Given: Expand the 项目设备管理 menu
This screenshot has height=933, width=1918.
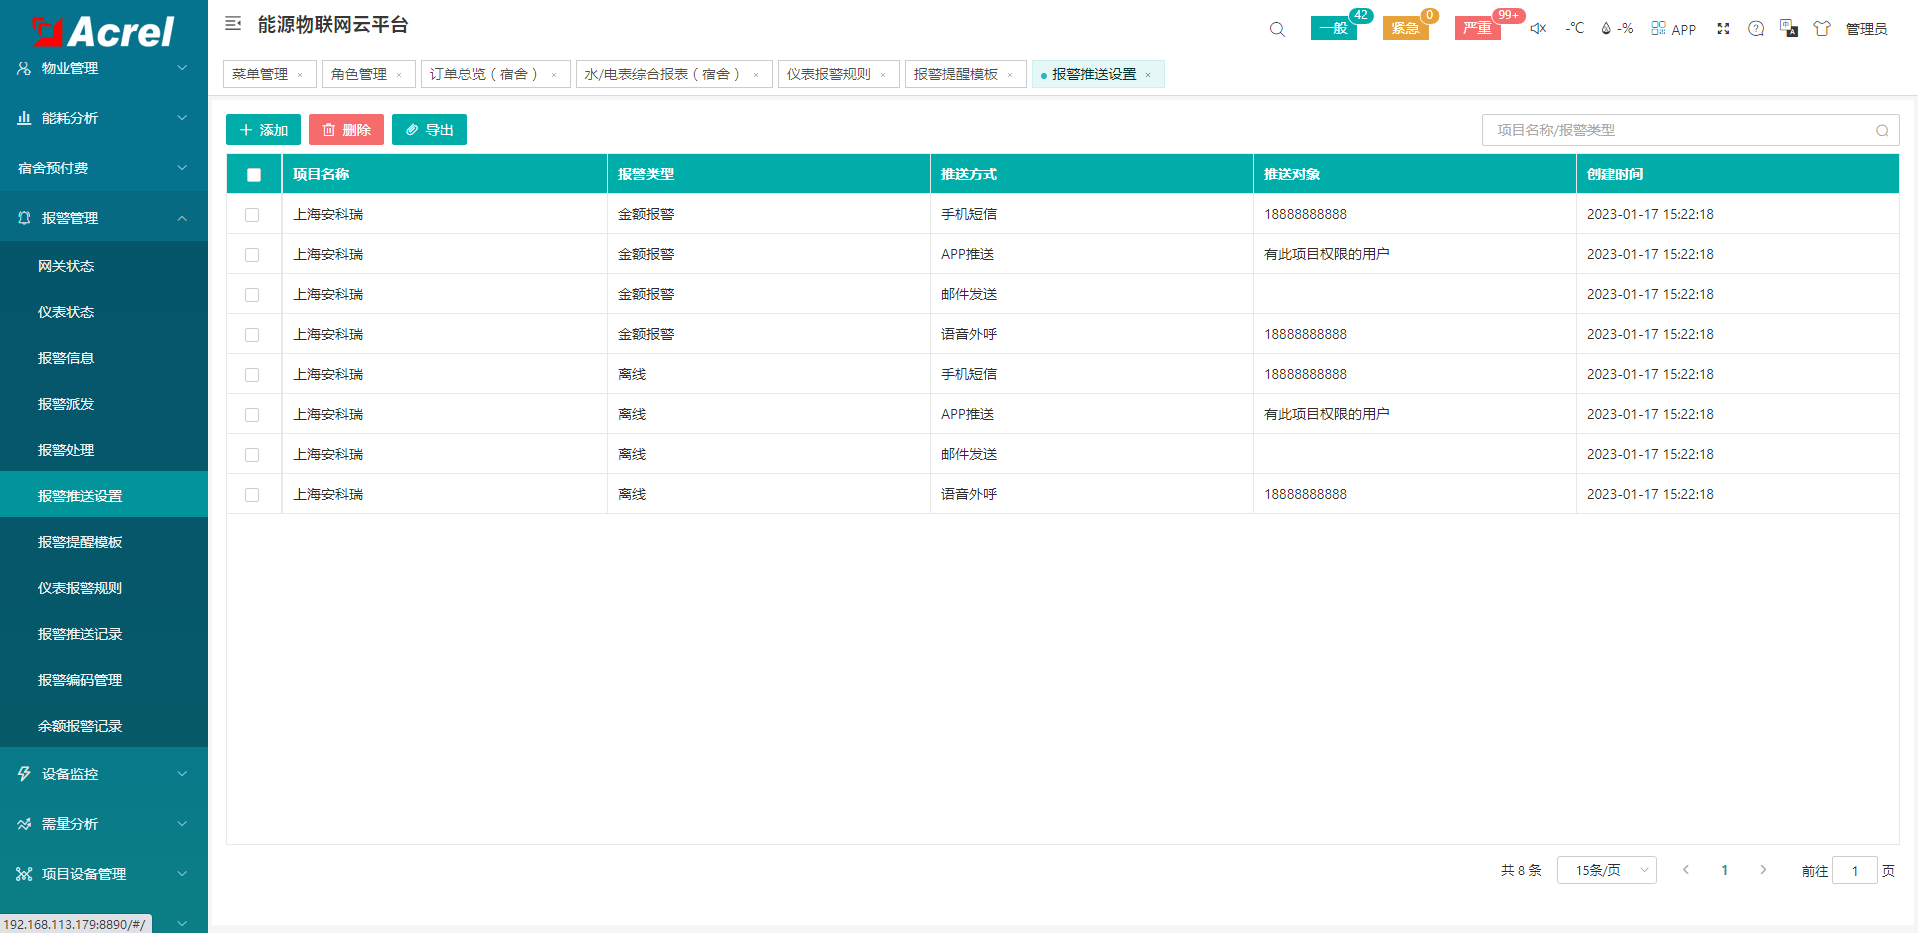Looking at the screenshot, I should [104, 874].
